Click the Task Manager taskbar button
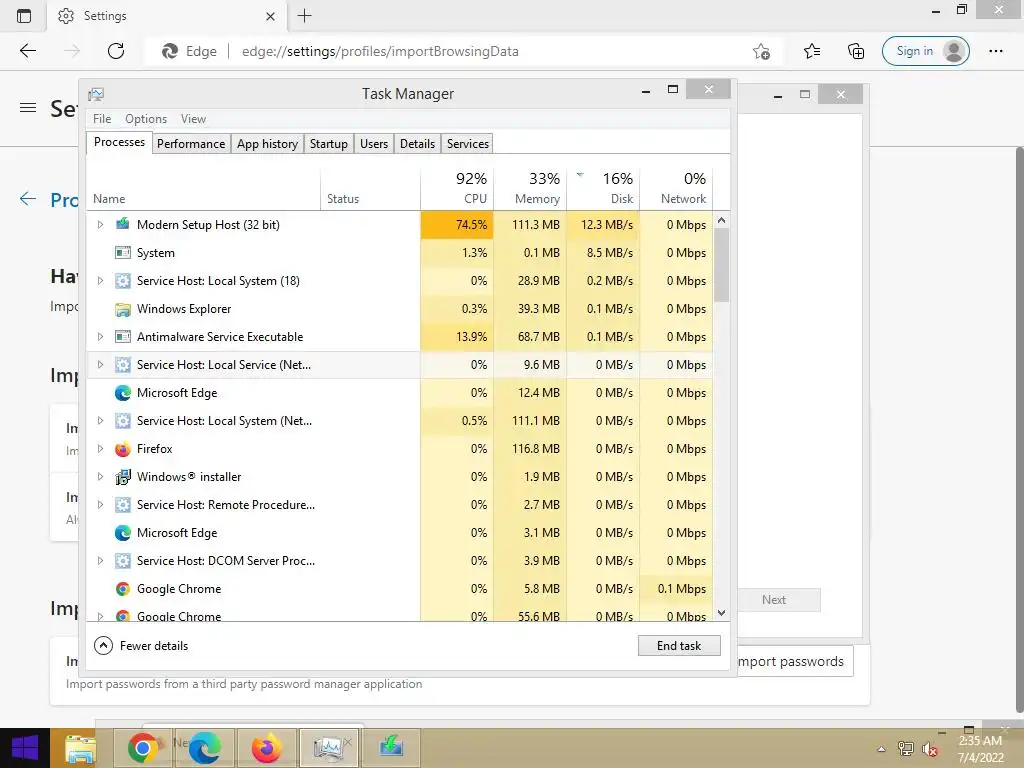The image size is (1024, 768). (x=328, y=748)
